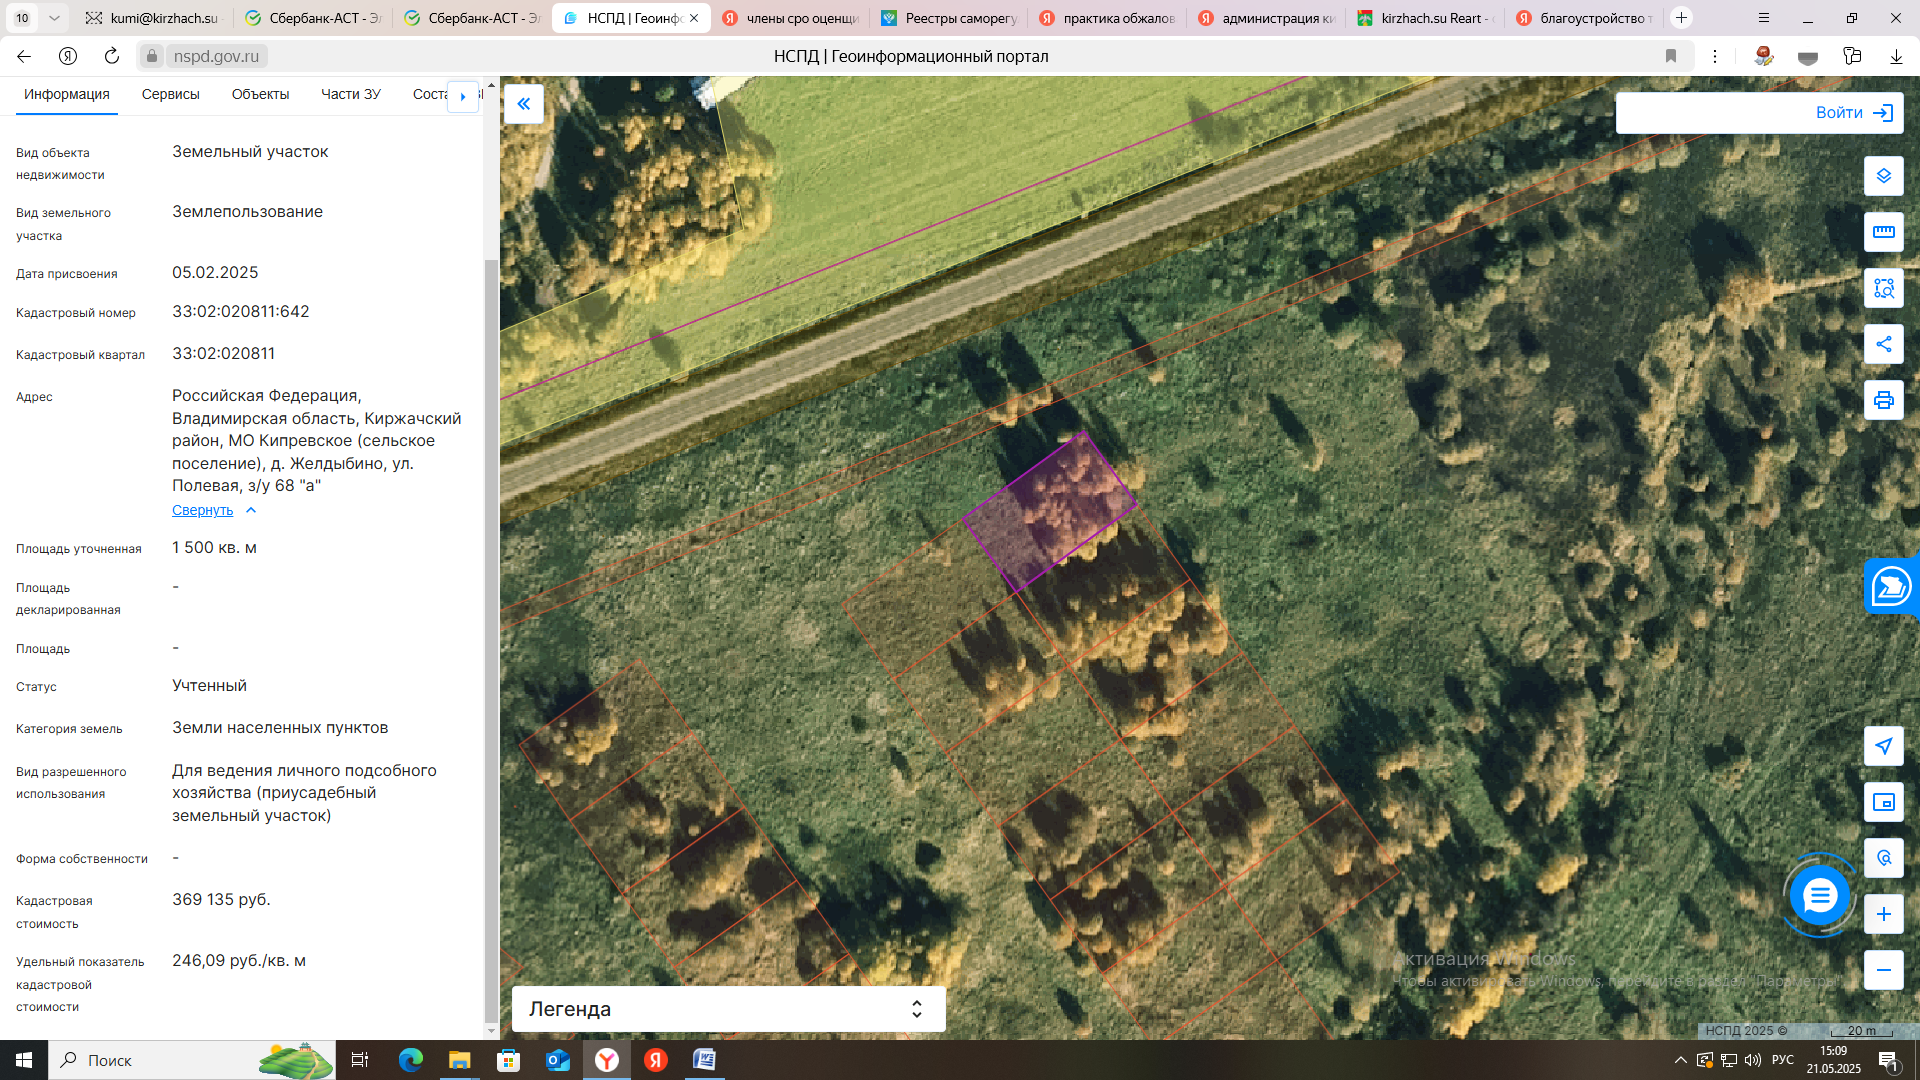The image size is (1920, 1080).
Task: Click the nspd.gov.ru address bar
Action: [216, 56]
